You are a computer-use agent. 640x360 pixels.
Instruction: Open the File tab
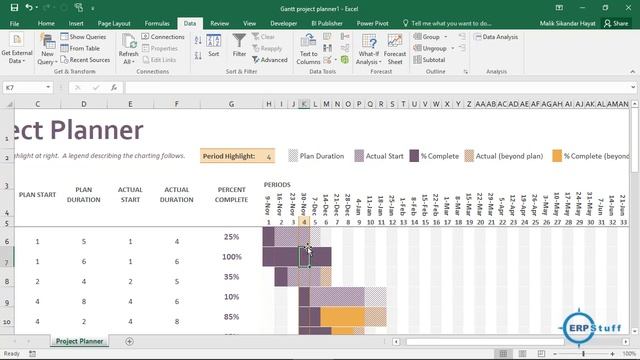[14, 23]
